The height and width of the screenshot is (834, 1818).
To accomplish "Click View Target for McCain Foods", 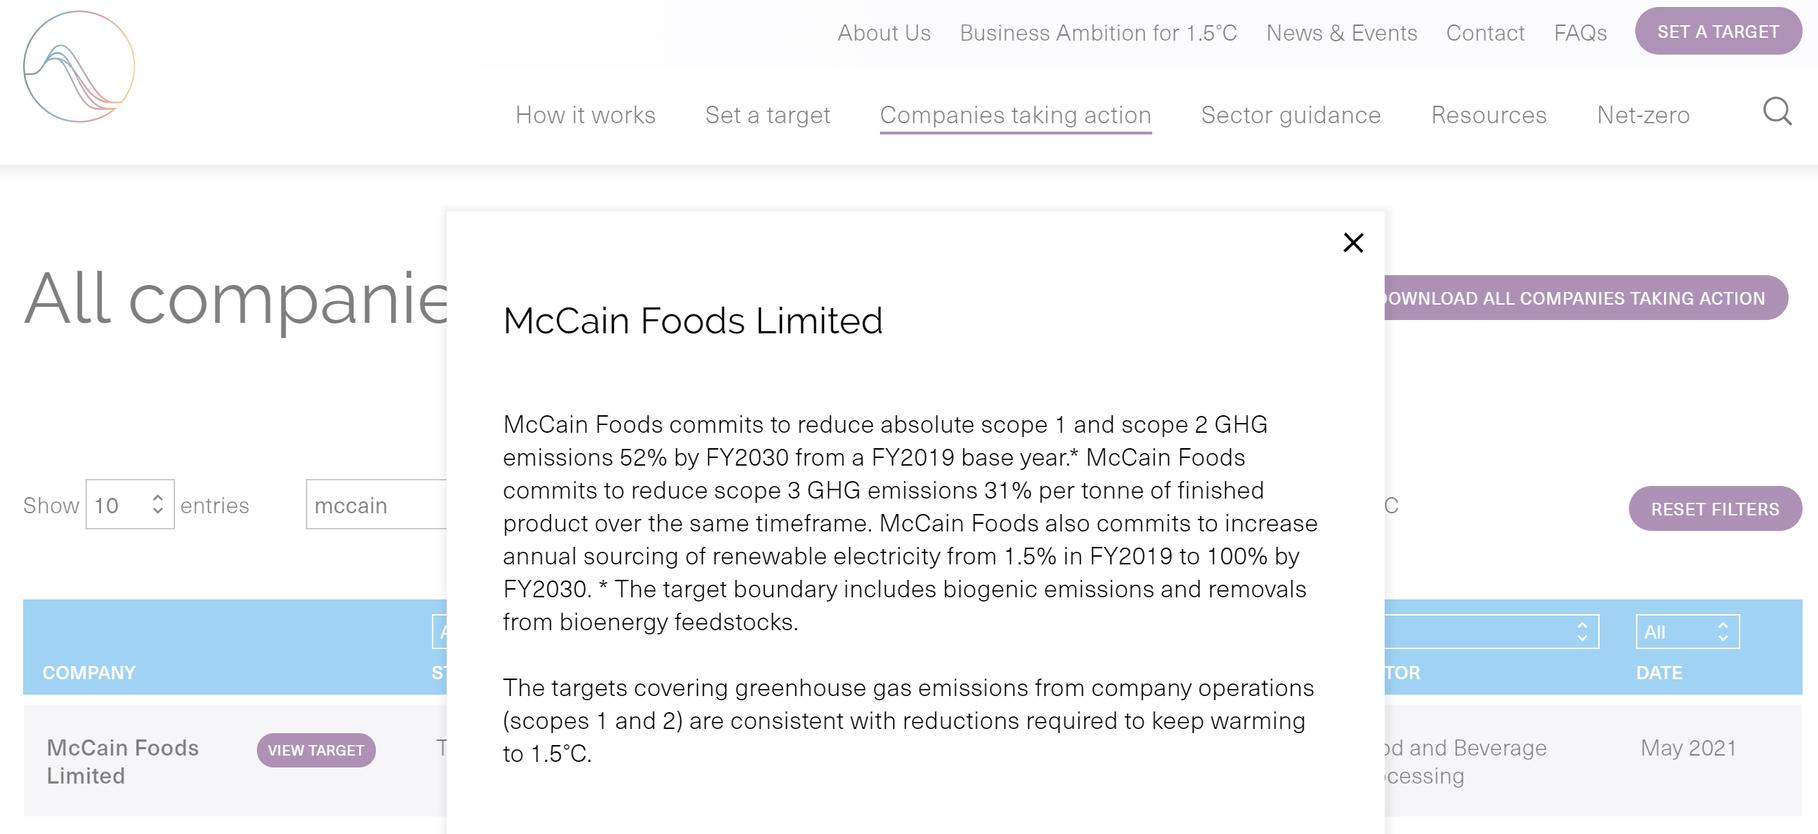I will (316, 750).
